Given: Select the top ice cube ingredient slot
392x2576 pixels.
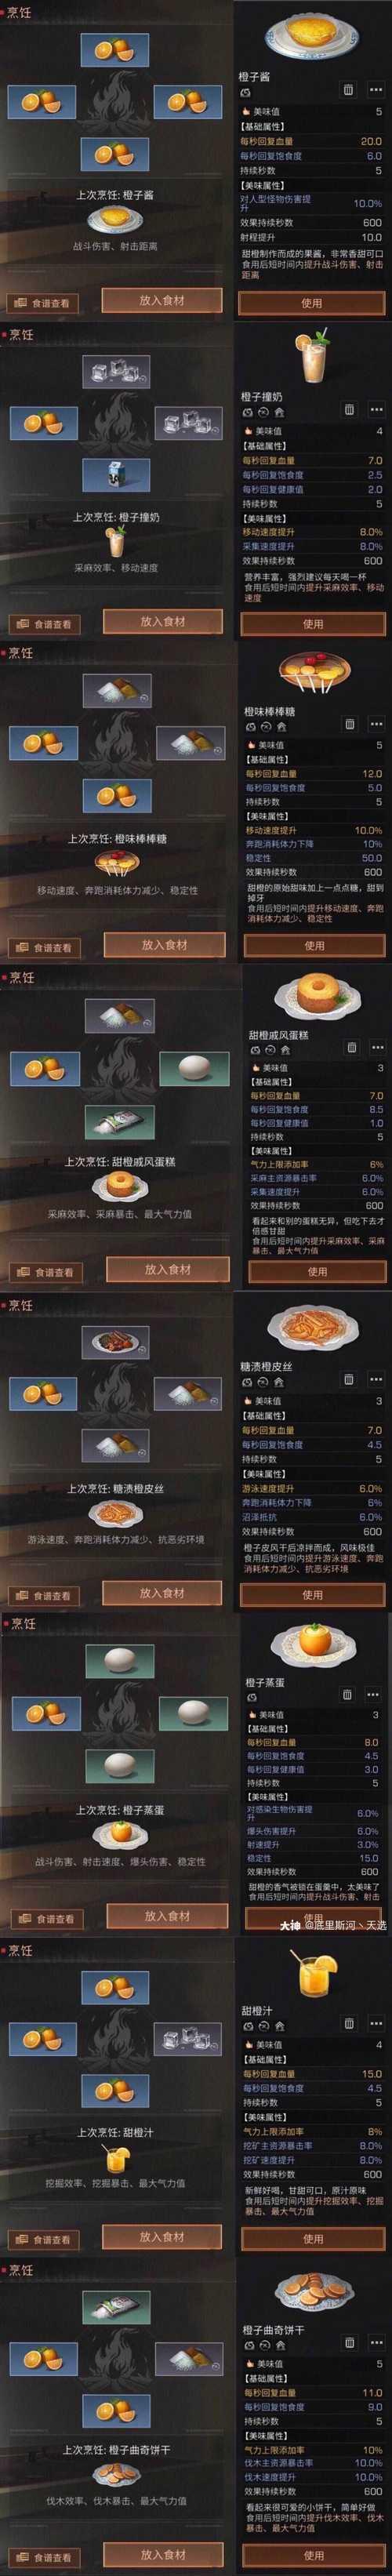Looking at the screenshot, I should [116, 371].
